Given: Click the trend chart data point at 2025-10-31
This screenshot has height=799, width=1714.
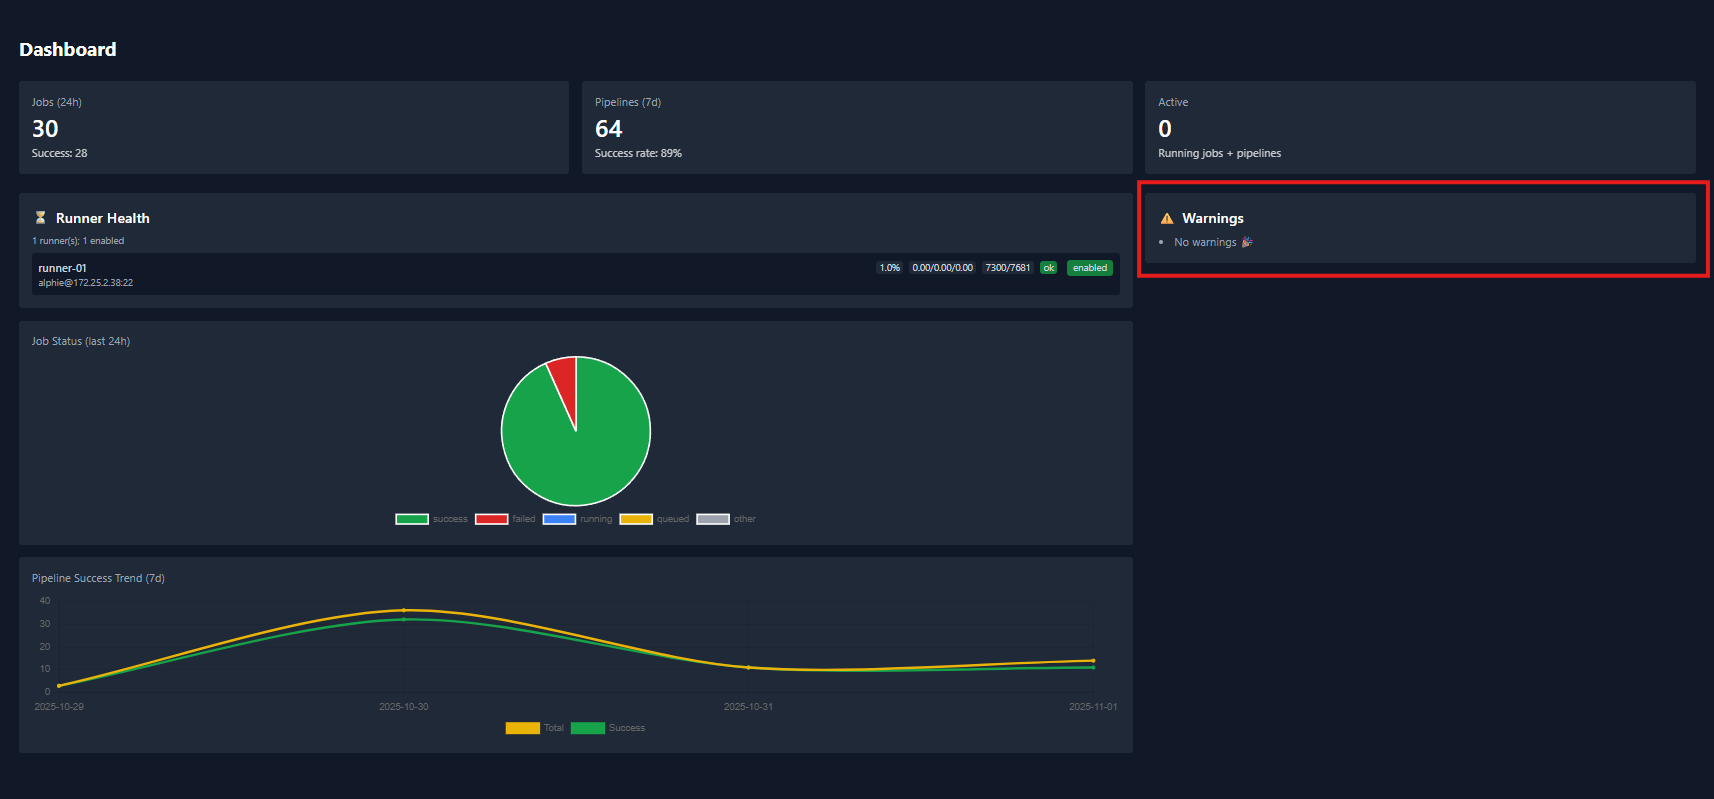Looking at the screenshot, I should tap(748, 667).
